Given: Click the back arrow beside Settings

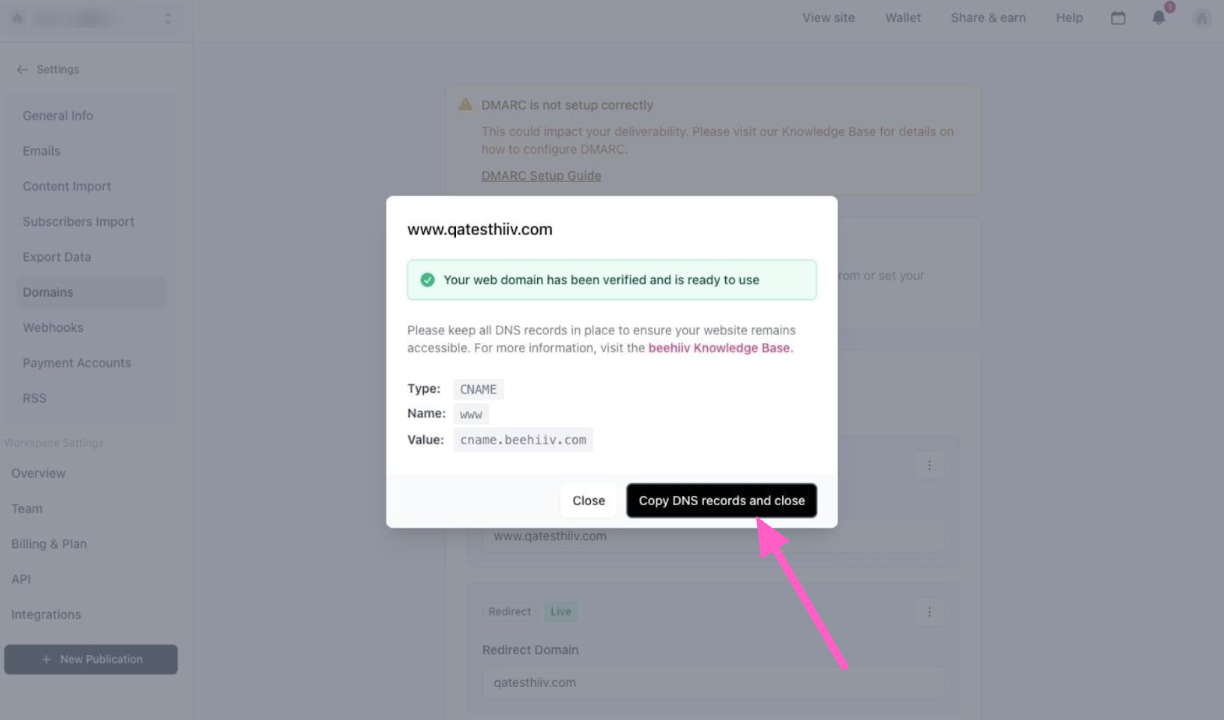Looking at the screenshot, I should [x=22, y=70].
